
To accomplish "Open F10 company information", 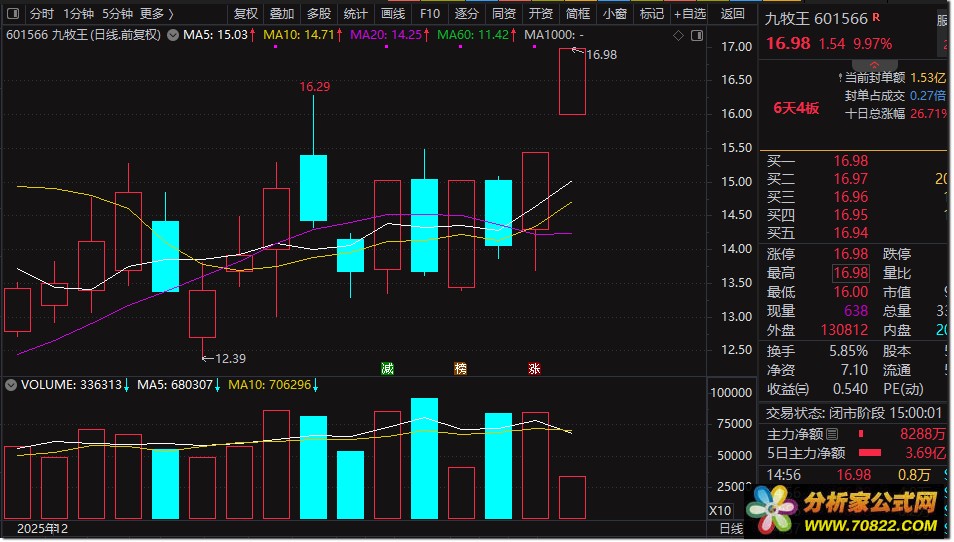I will pos(430,13).
